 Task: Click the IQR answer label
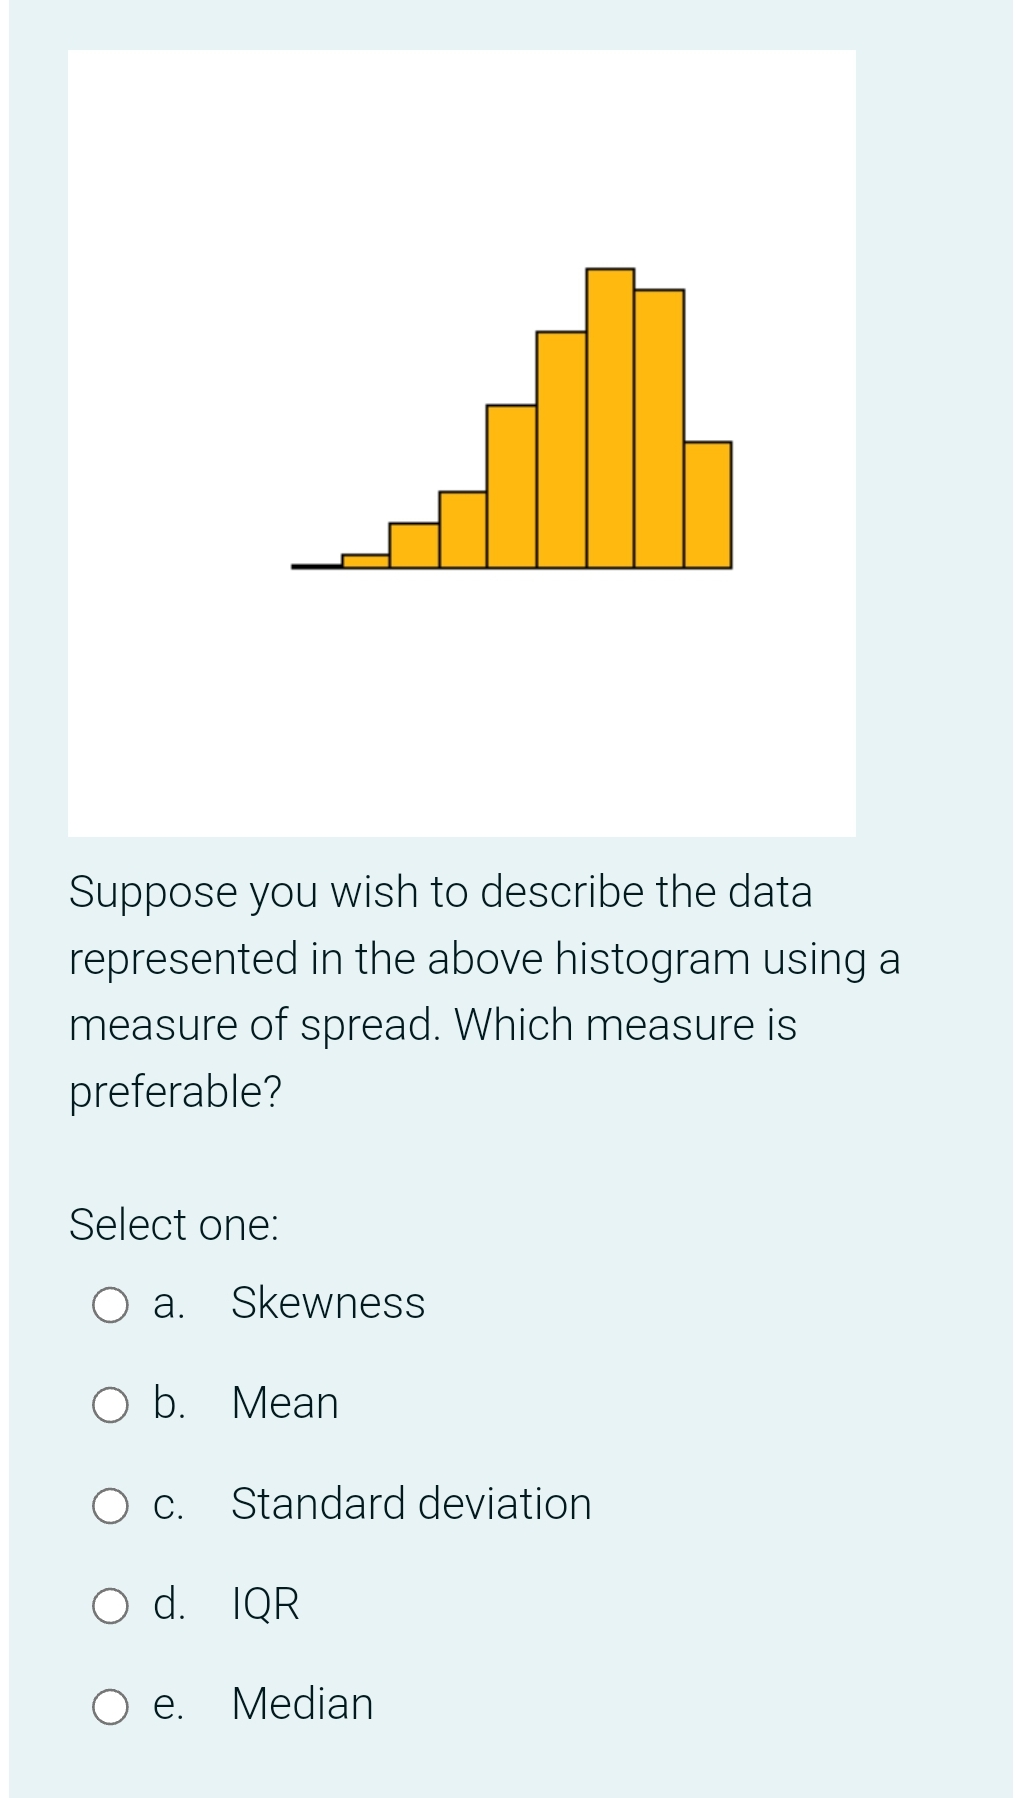(265, 1604)
